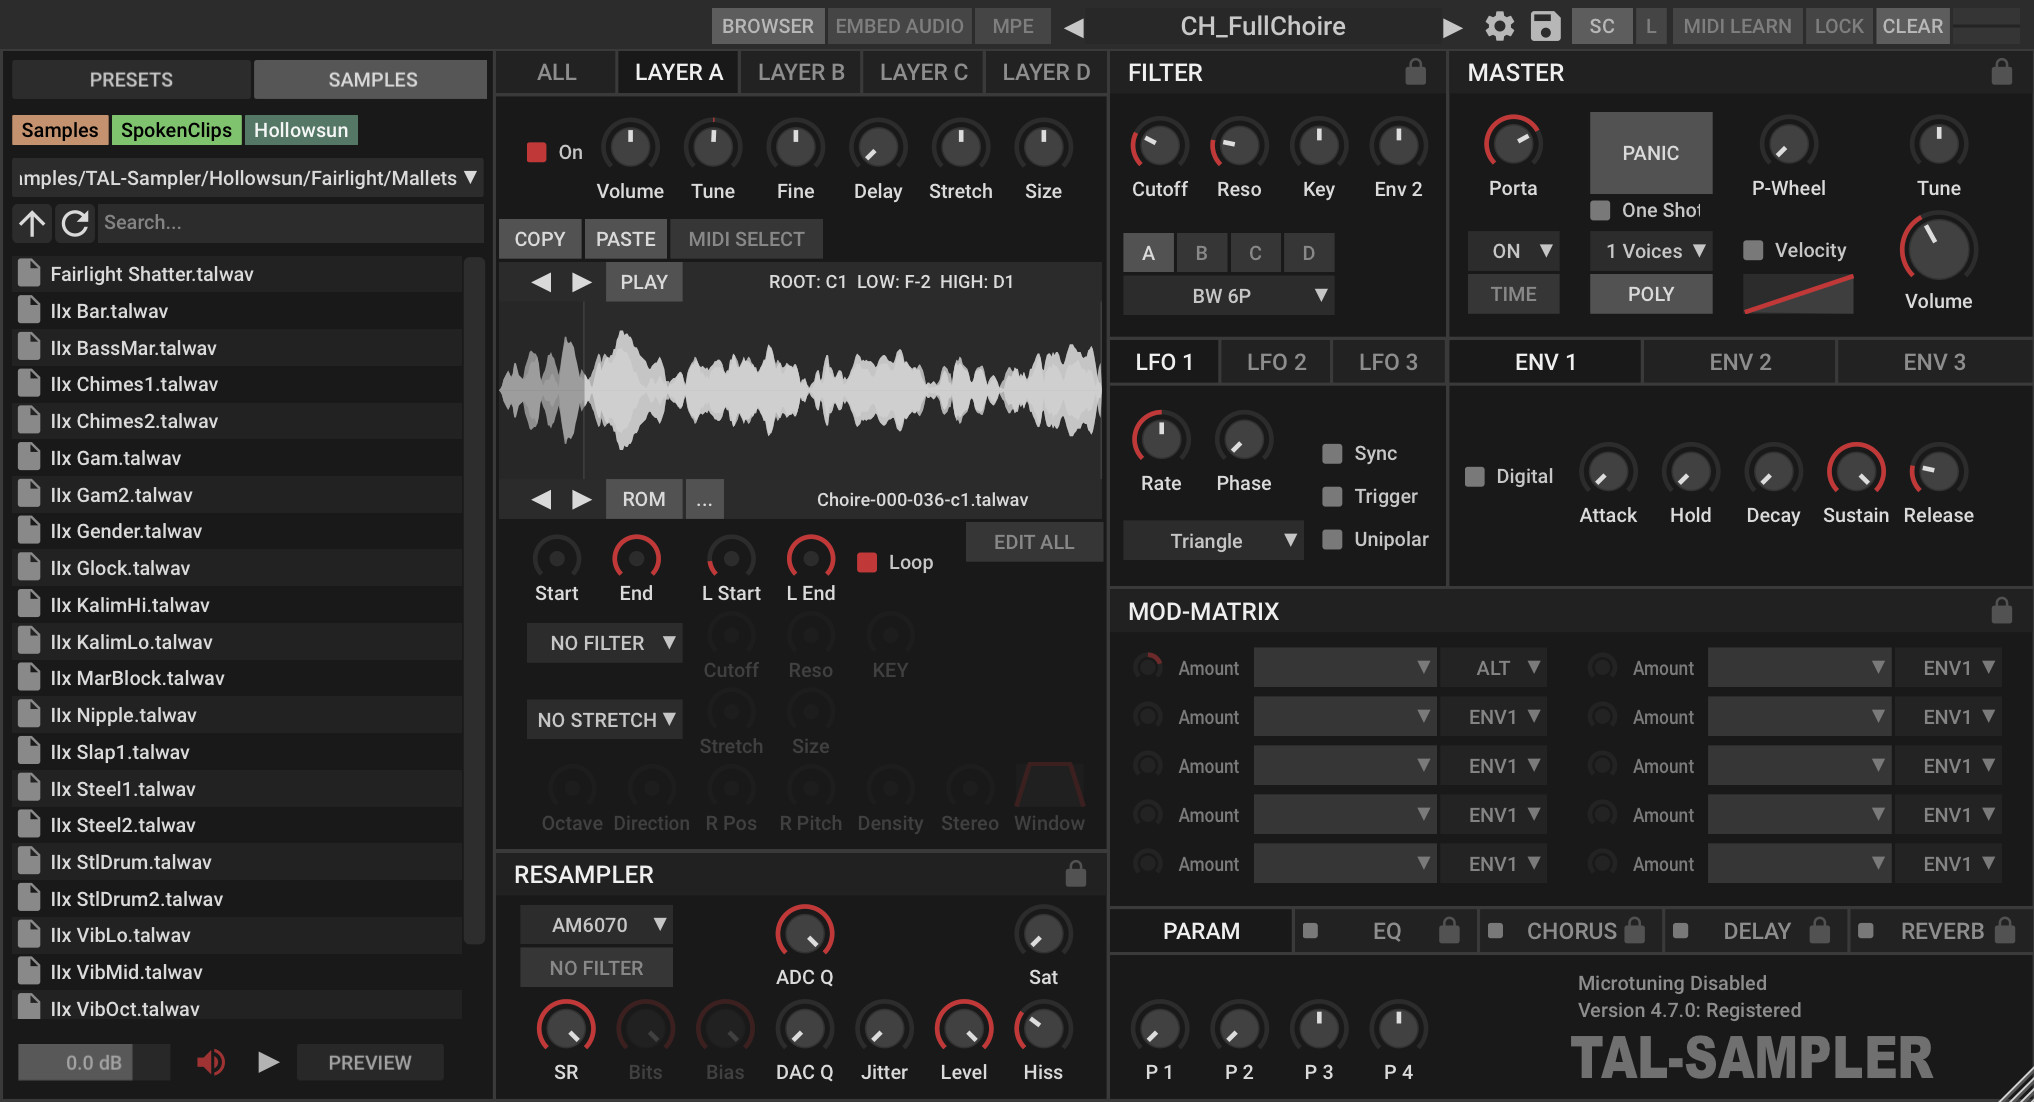Drag the Volume slider in Master section

(x=1943, y=261)
